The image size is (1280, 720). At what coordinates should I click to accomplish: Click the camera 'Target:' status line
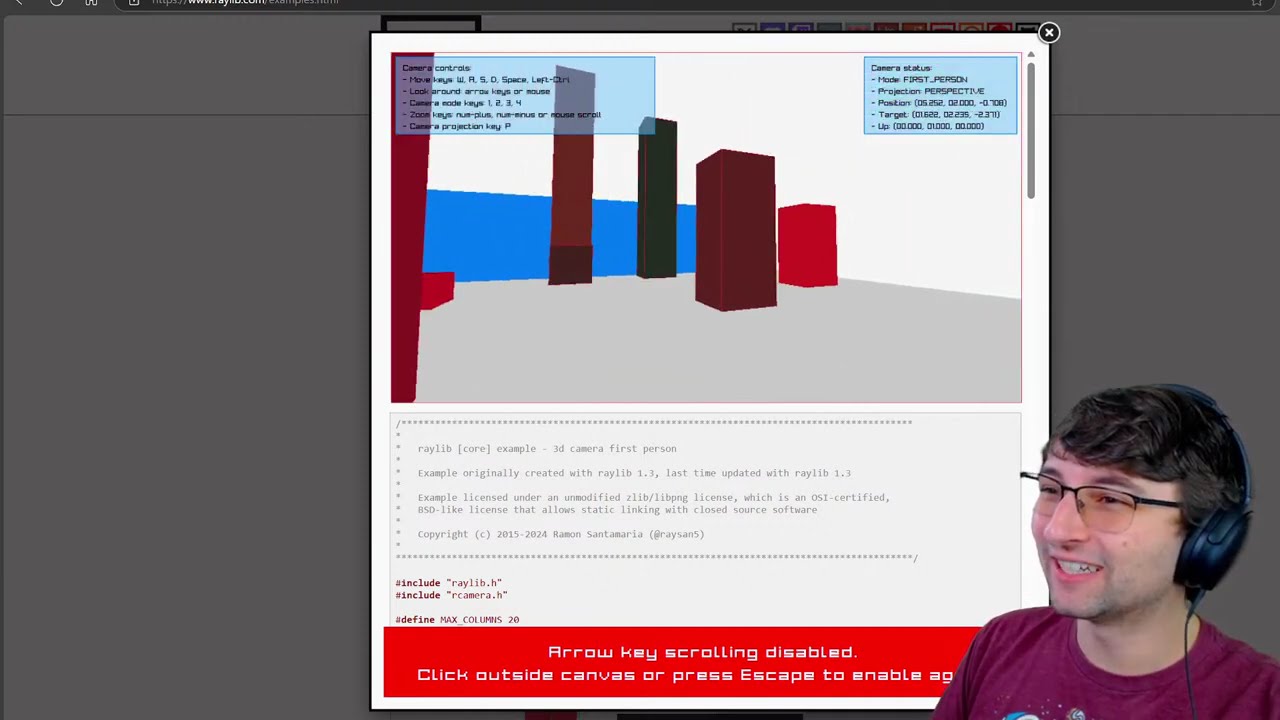click(x=935, y=115)
